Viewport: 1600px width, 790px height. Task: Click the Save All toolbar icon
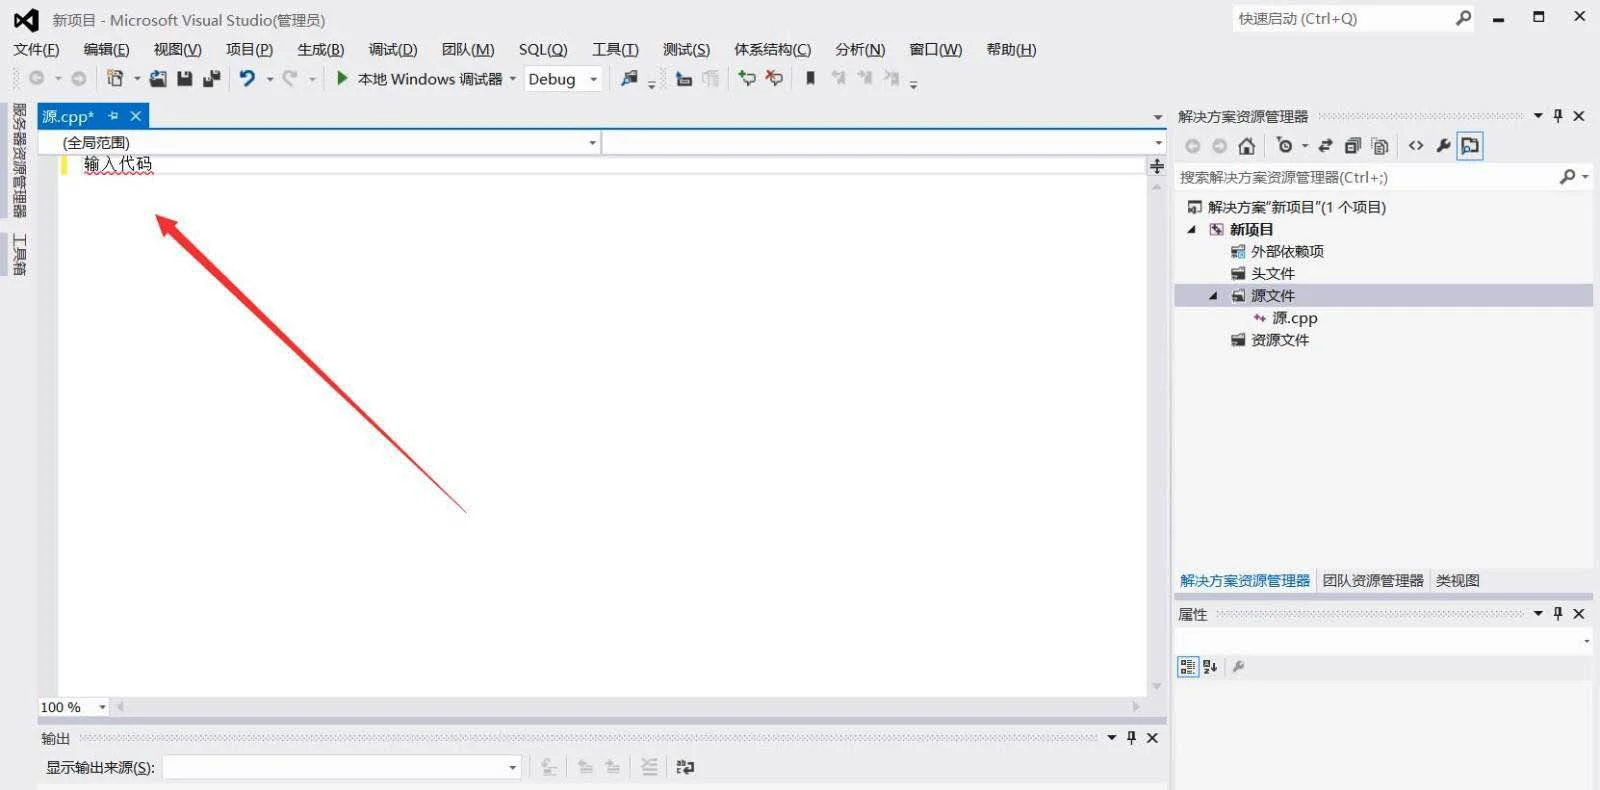tap(211, 78)
